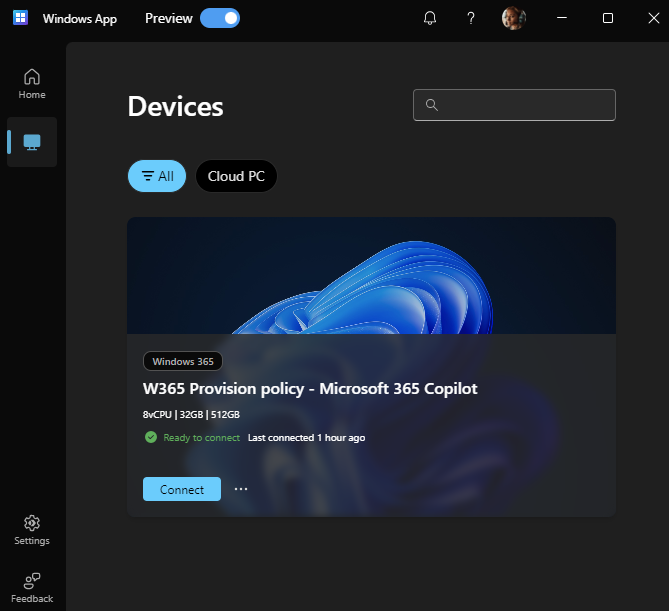The width and height of the screenshot is (669, 611).
Task: Click the Windows 365 badge
Action: [183, 361]
